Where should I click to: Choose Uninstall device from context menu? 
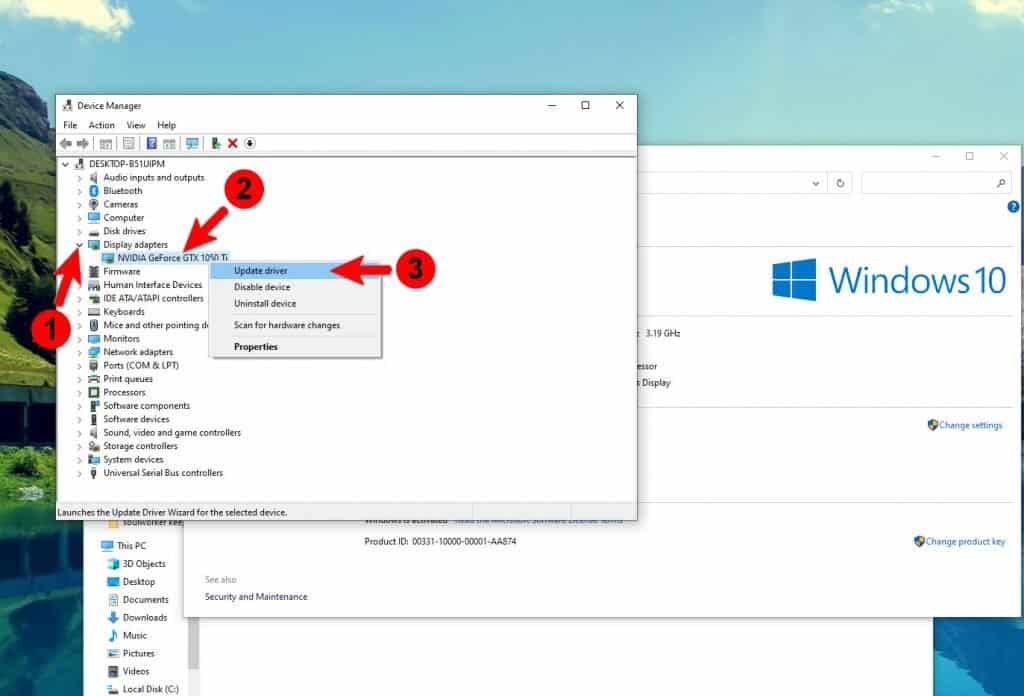tap(295, 304)
